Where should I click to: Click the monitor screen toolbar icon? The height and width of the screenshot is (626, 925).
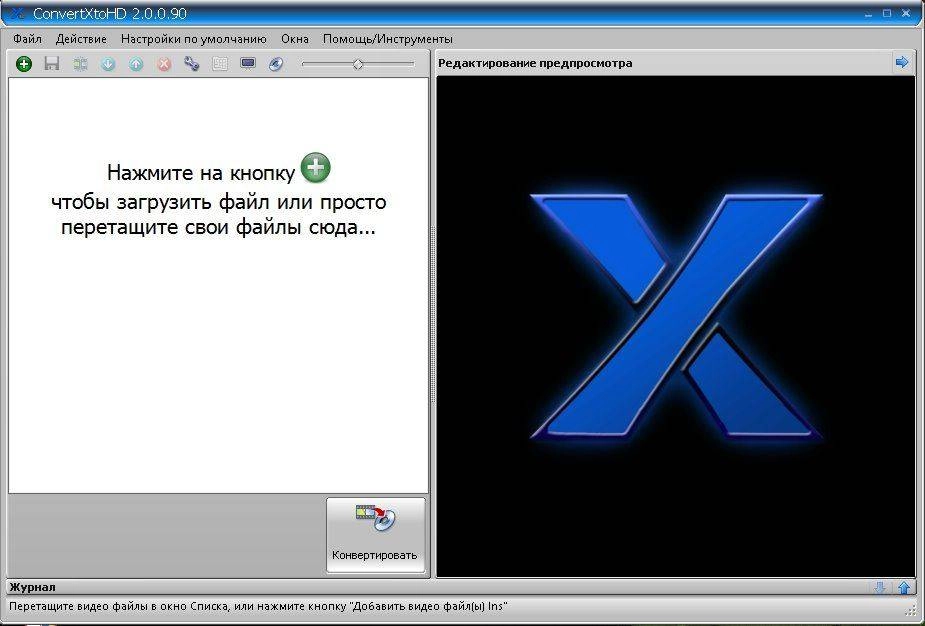248,64
